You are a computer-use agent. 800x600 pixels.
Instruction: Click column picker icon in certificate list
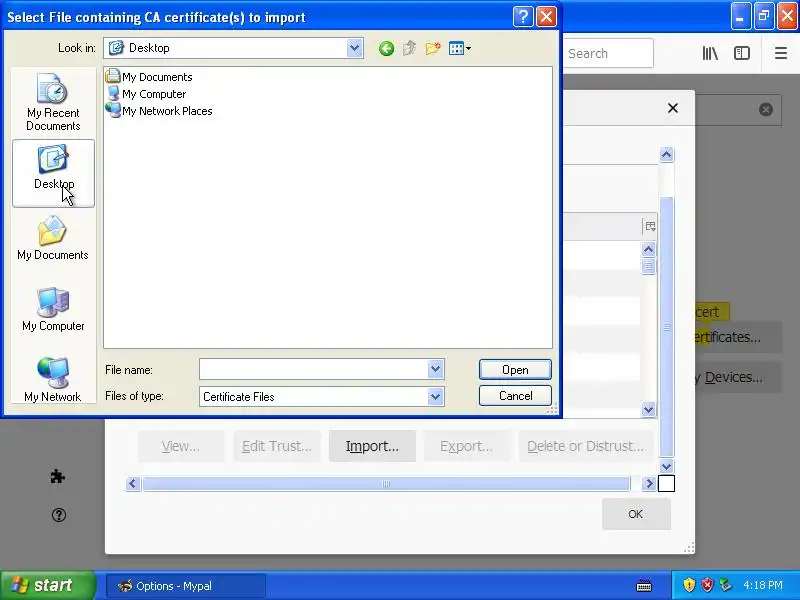[x=650, y=227]
